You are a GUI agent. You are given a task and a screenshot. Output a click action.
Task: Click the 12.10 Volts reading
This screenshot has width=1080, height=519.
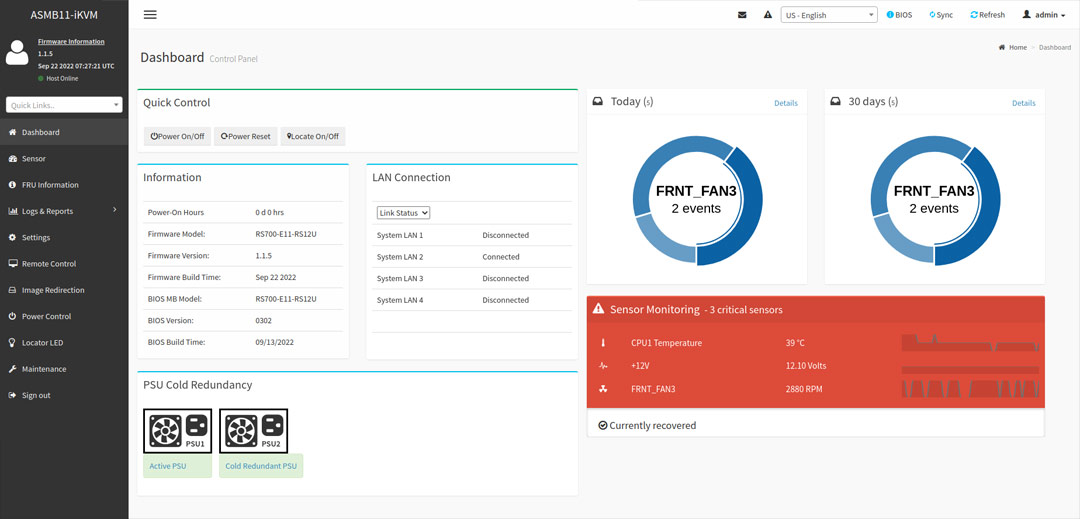pos(806,366)
